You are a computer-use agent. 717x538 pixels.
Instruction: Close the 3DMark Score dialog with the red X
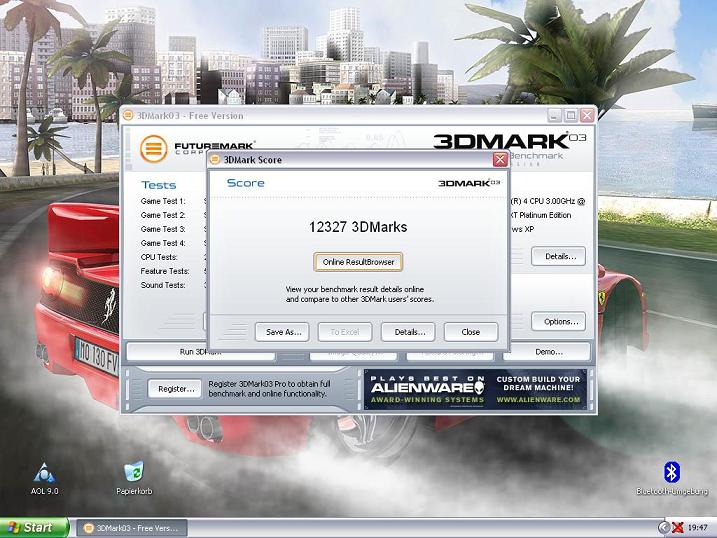click(x=500, y=160)
